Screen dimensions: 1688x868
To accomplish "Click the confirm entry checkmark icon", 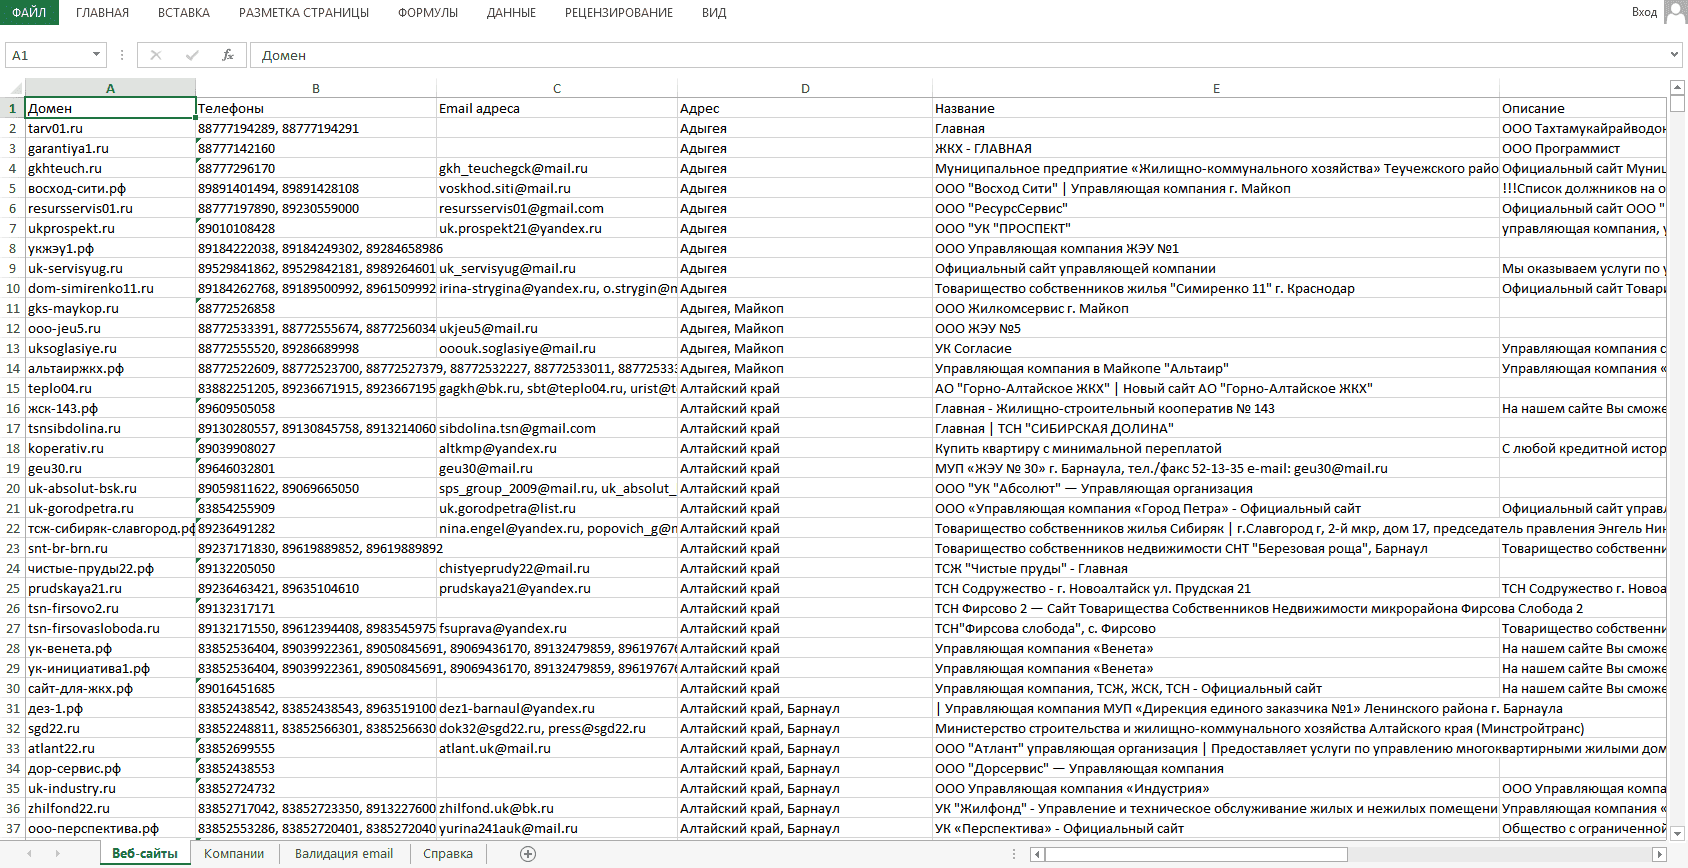I will tap(192, 55).
